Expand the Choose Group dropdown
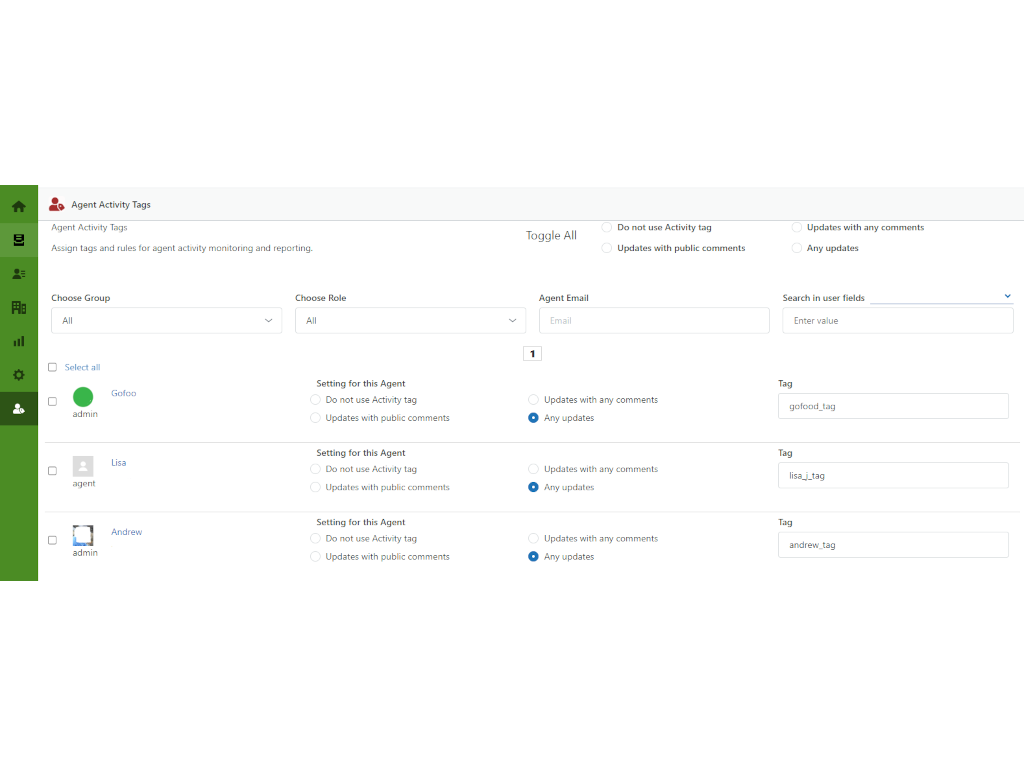This screenshot has width=1024, height=768. point(166,321)
